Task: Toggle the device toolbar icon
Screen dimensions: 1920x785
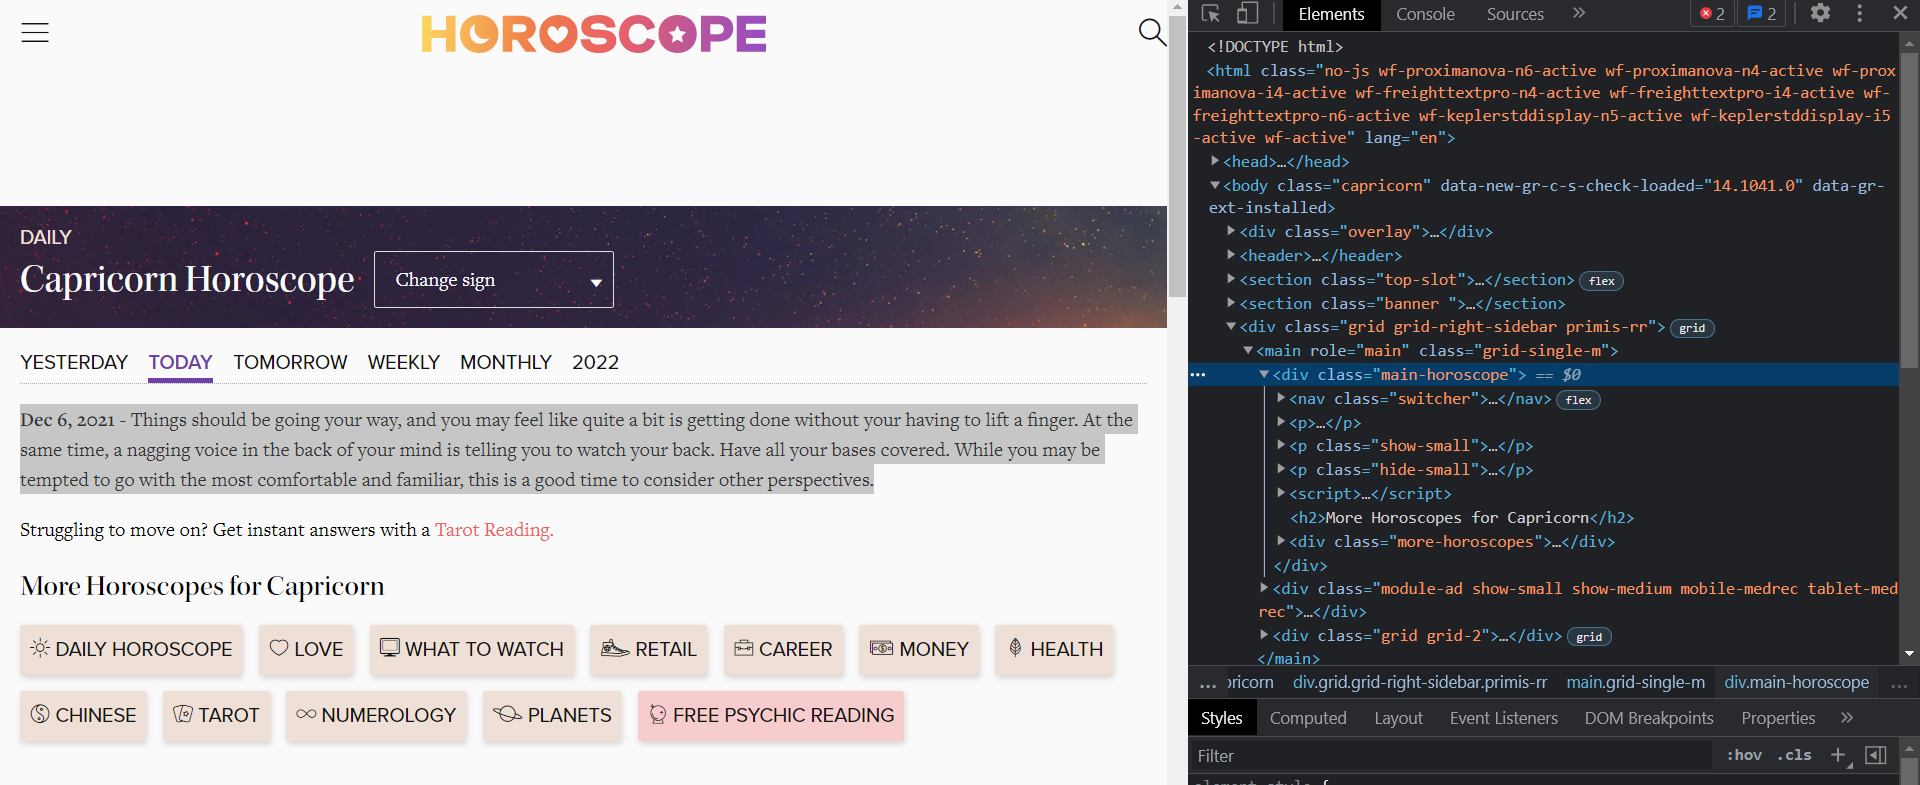Action: coord(1247,14)
